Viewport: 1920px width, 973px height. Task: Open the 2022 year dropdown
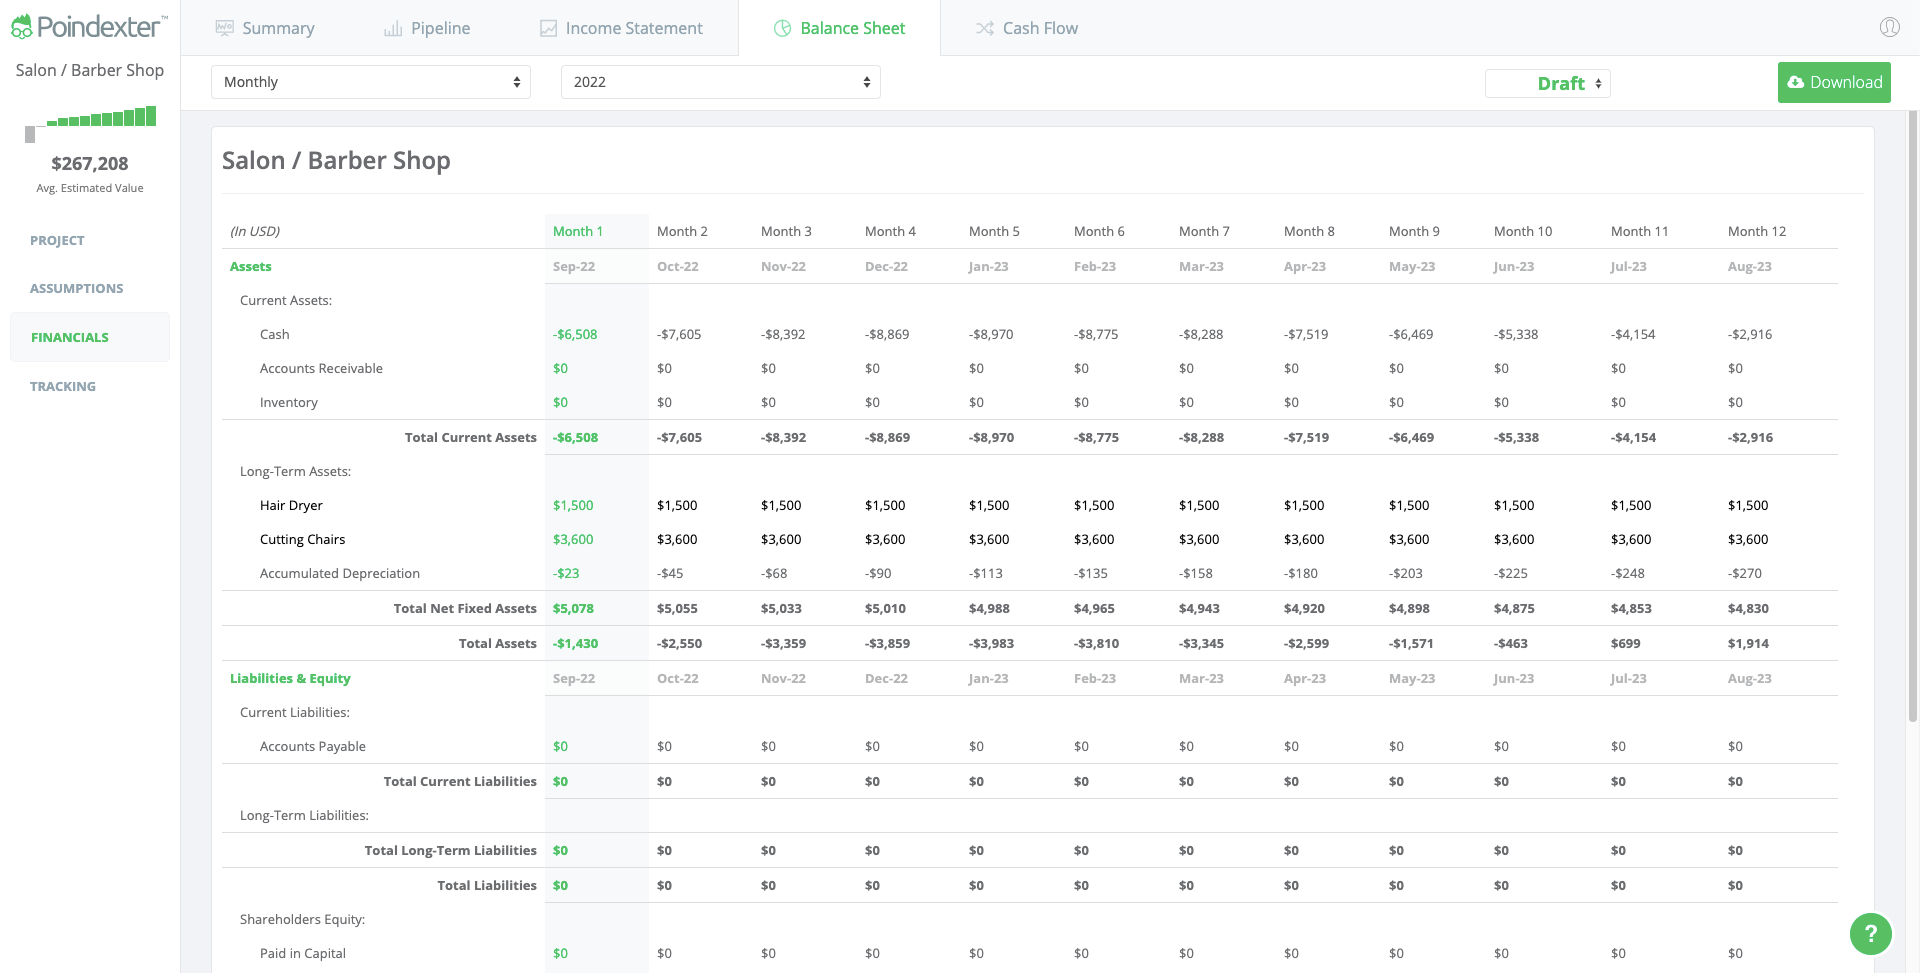(x=721, y=82)
